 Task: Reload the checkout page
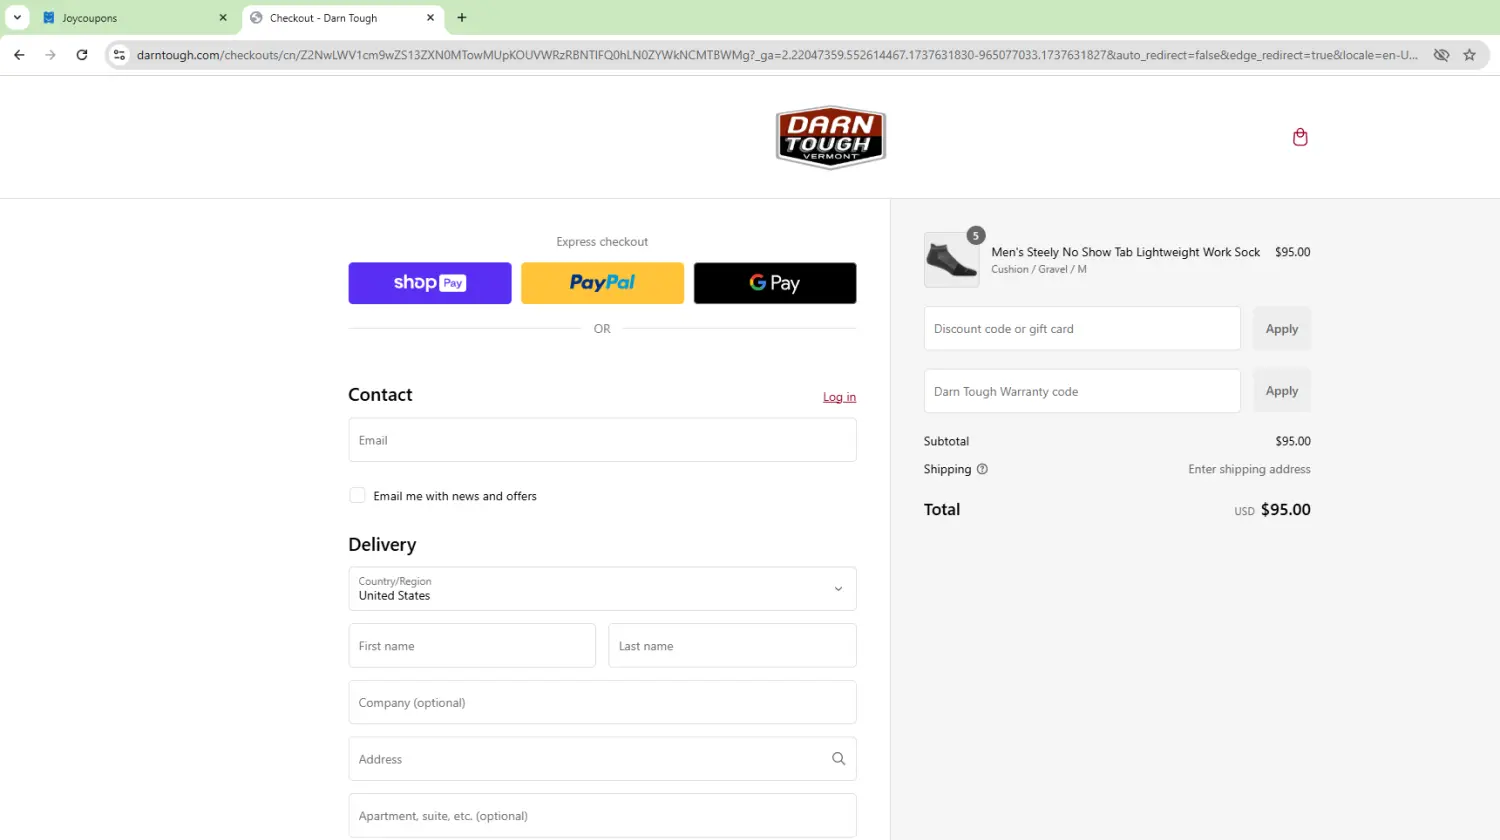[x=82, y=55]
